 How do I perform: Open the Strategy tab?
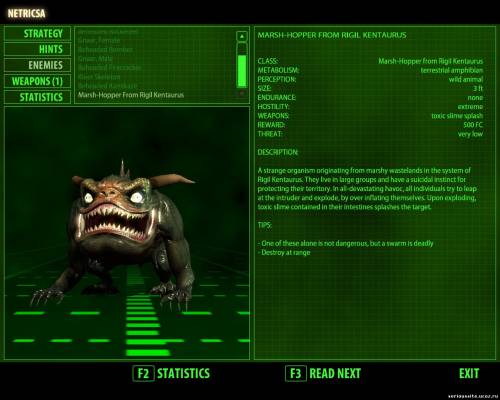click(37, 33)
